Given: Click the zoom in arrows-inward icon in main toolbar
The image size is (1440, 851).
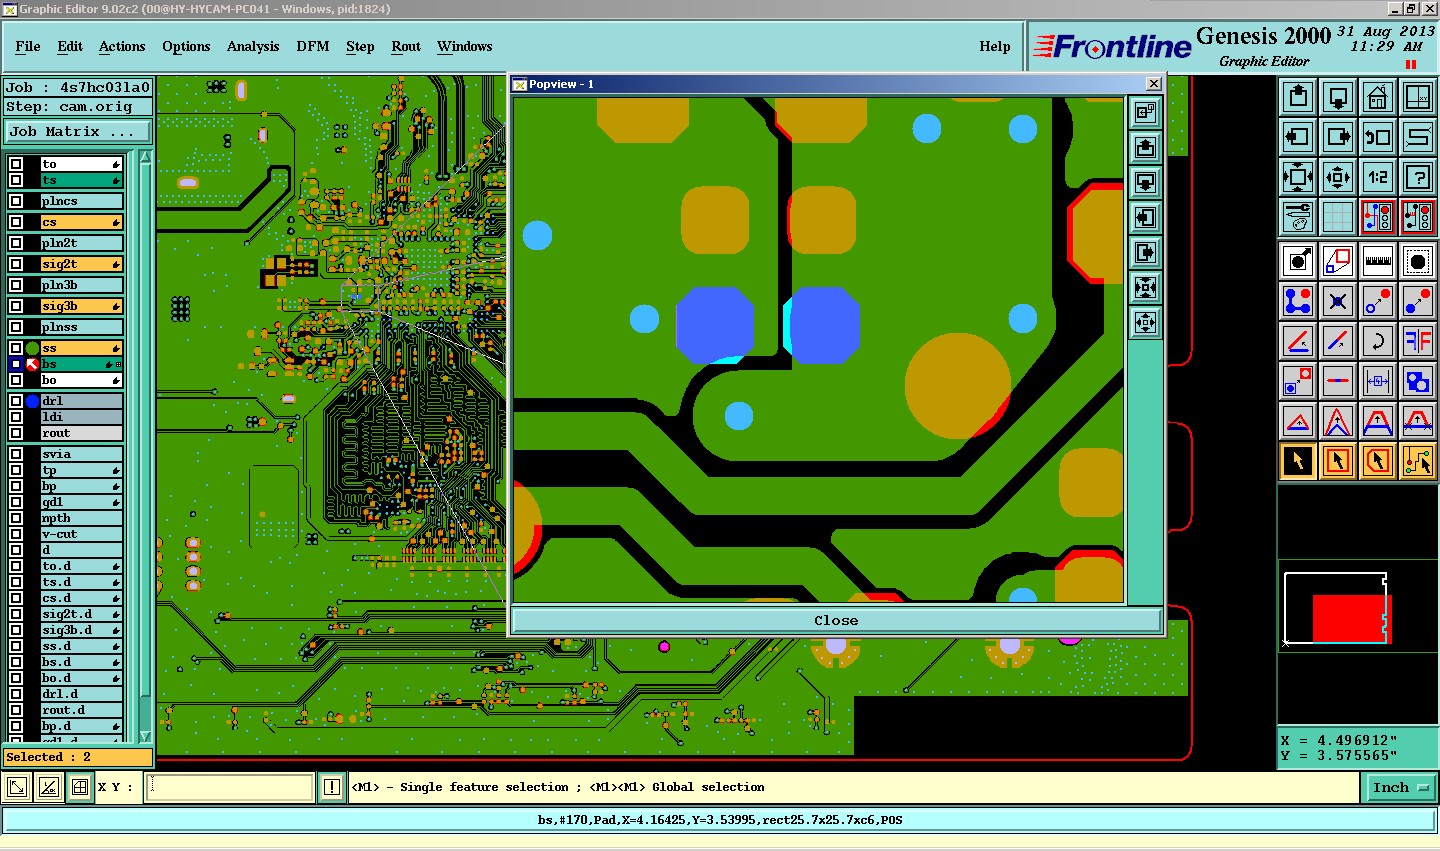Looking at the screenshot, I should (1298, 177).
